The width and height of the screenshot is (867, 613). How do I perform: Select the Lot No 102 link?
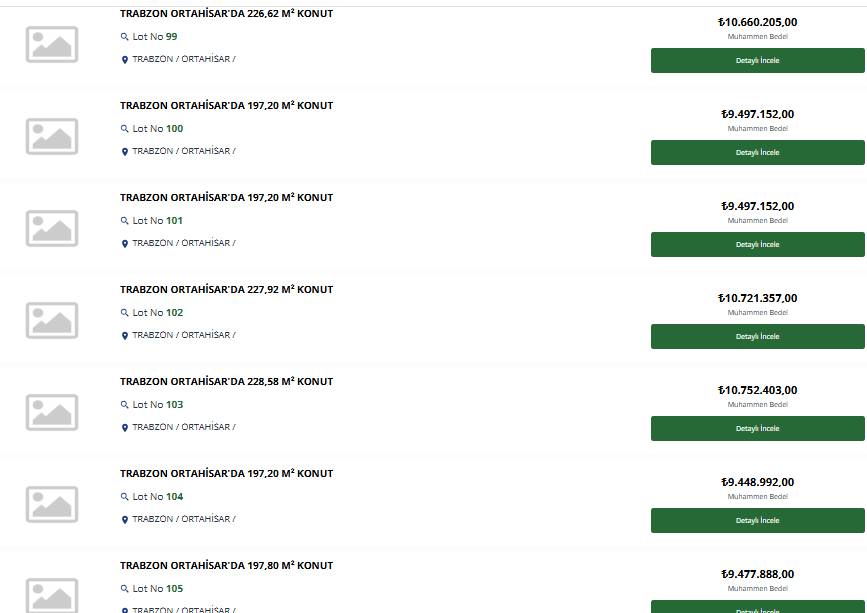coord(158,313)
